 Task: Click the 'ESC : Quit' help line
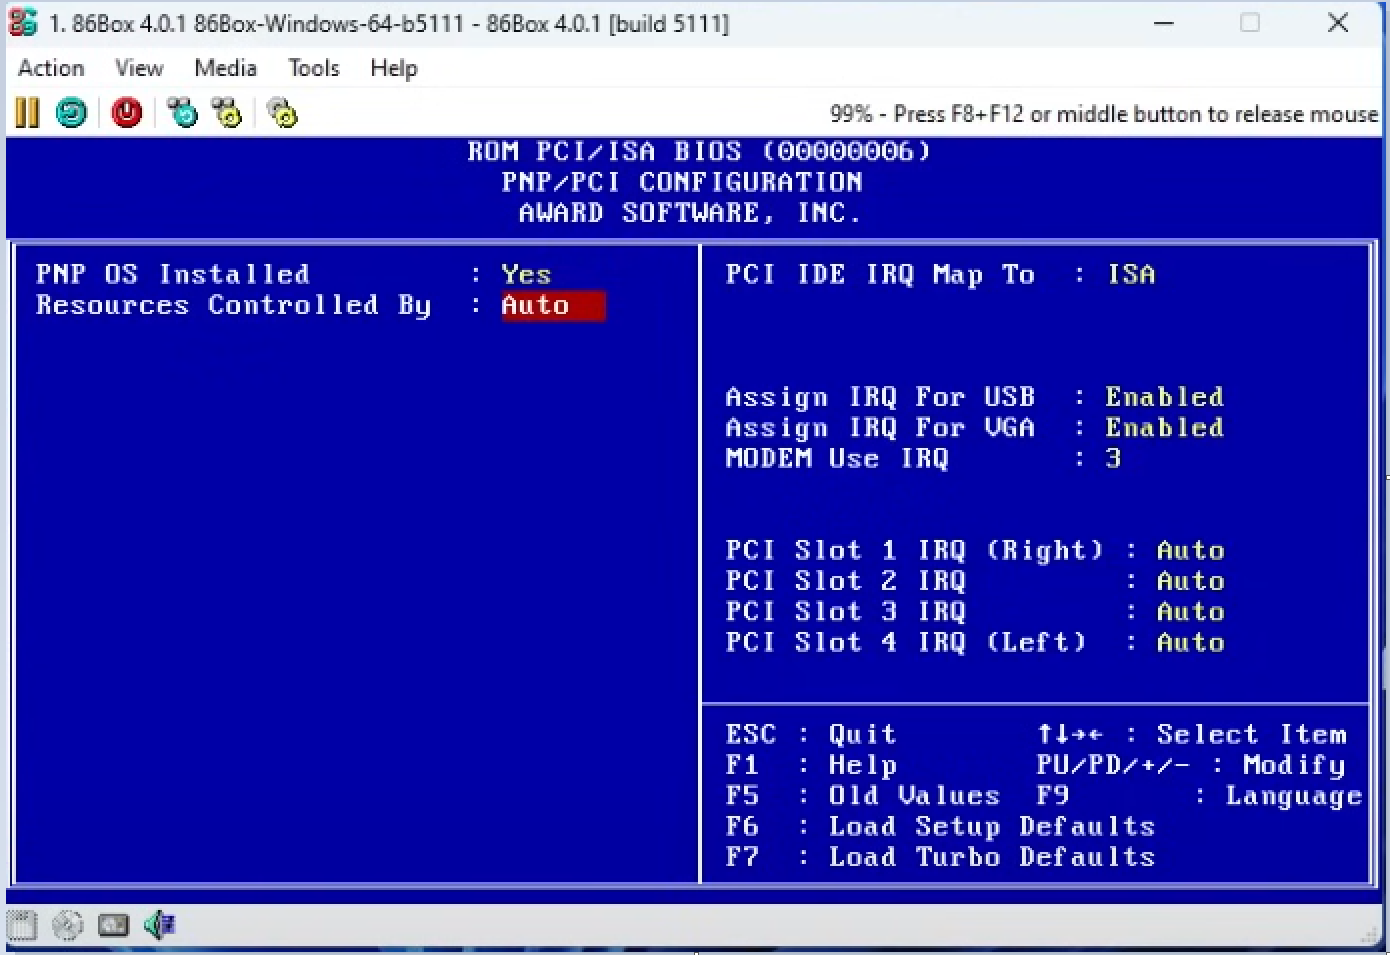click(x=811, y=734)
